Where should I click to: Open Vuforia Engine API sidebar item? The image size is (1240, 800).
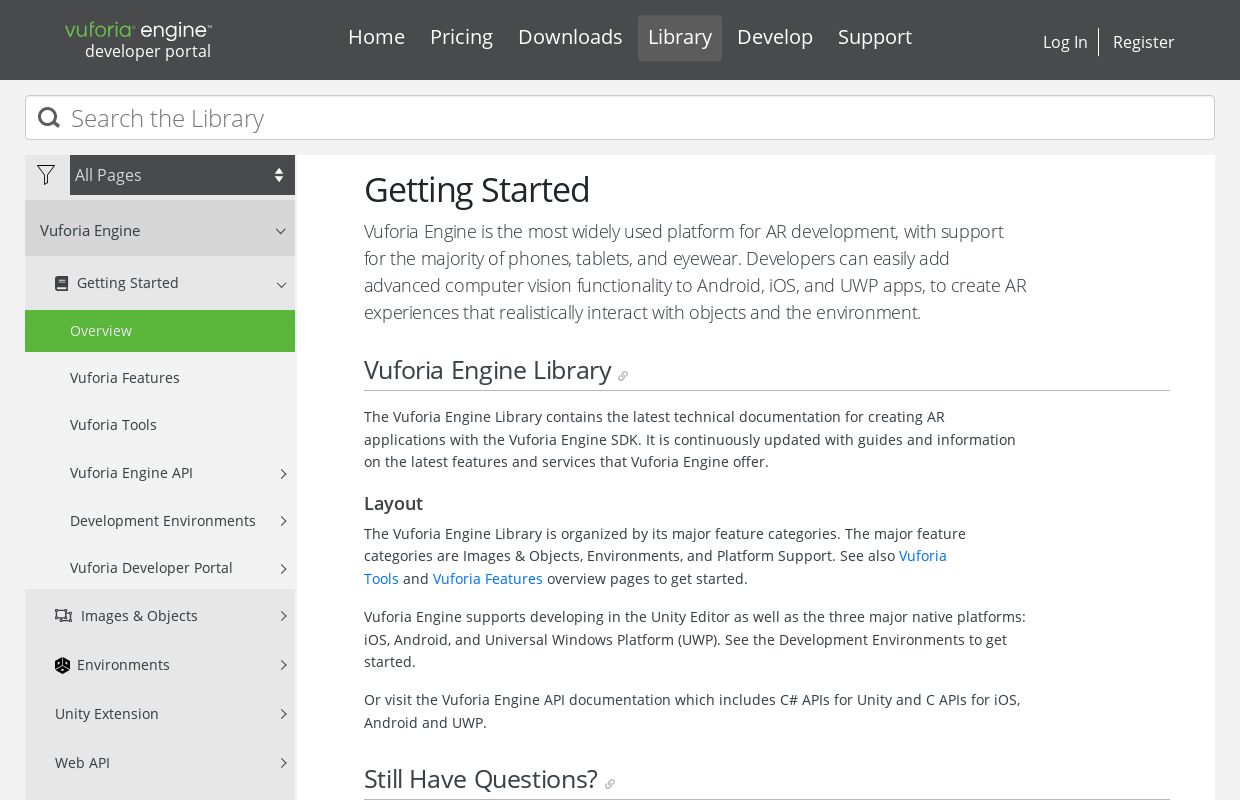point(131,473)
